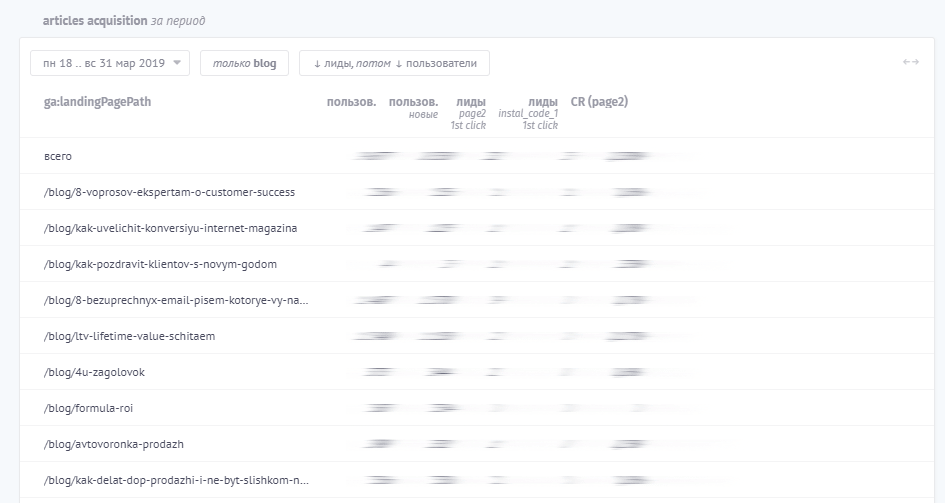Click the sort by 'лиды, потом пользователи' button

coord(394,63)
